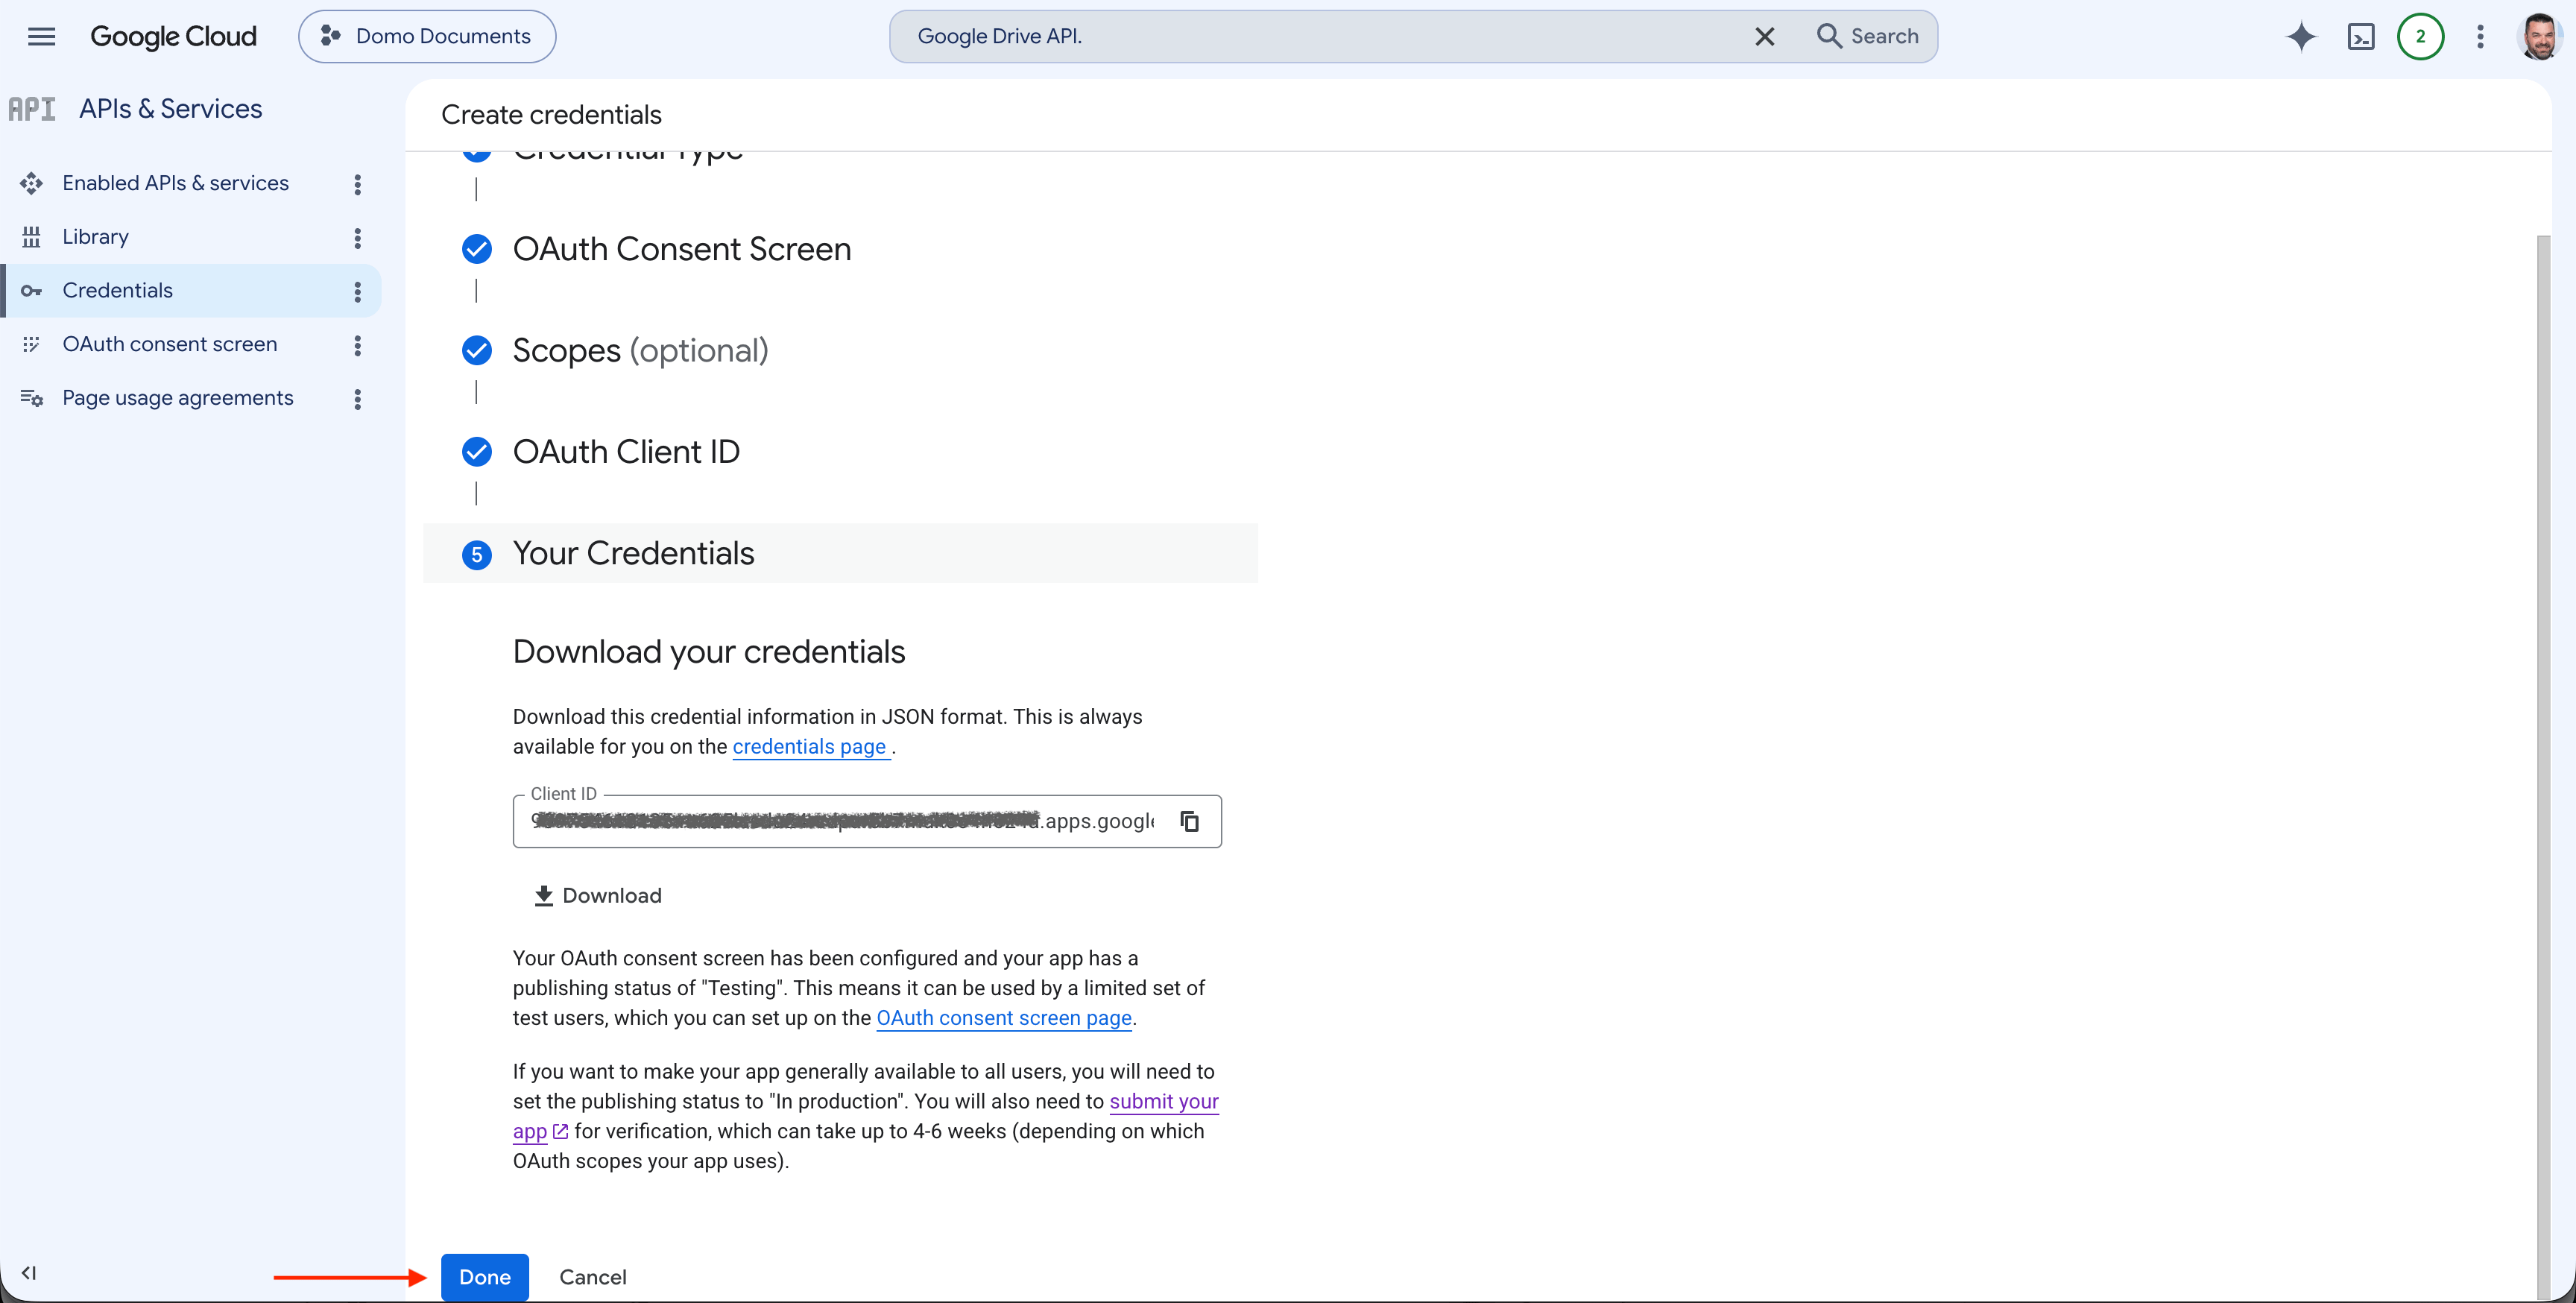The image size is (2576, 1303).
Task: Click the checkmark next to OAuth Consent Screen
Action: pyautogui.click(x=477, y=249)
